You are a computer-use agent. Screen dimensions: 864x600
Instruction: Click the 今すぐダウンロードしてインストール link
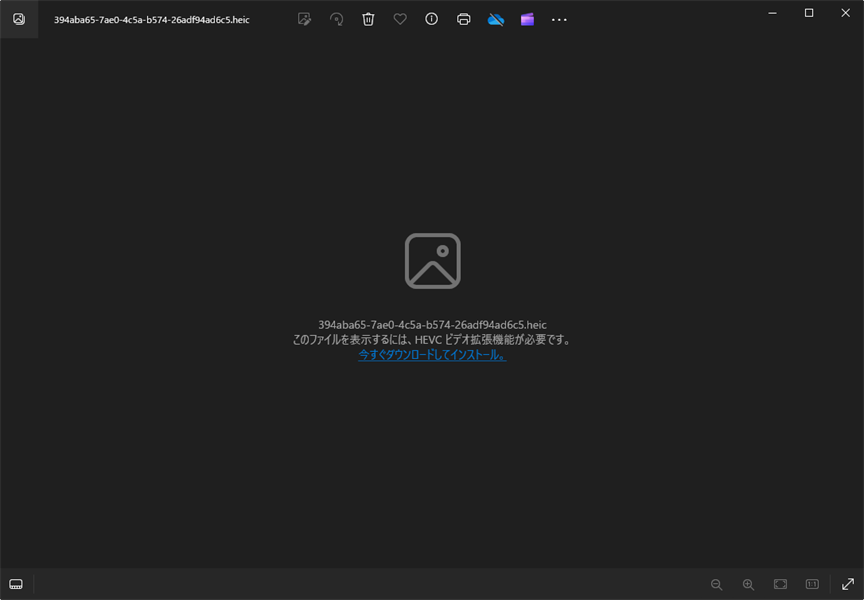coord(432,355)
